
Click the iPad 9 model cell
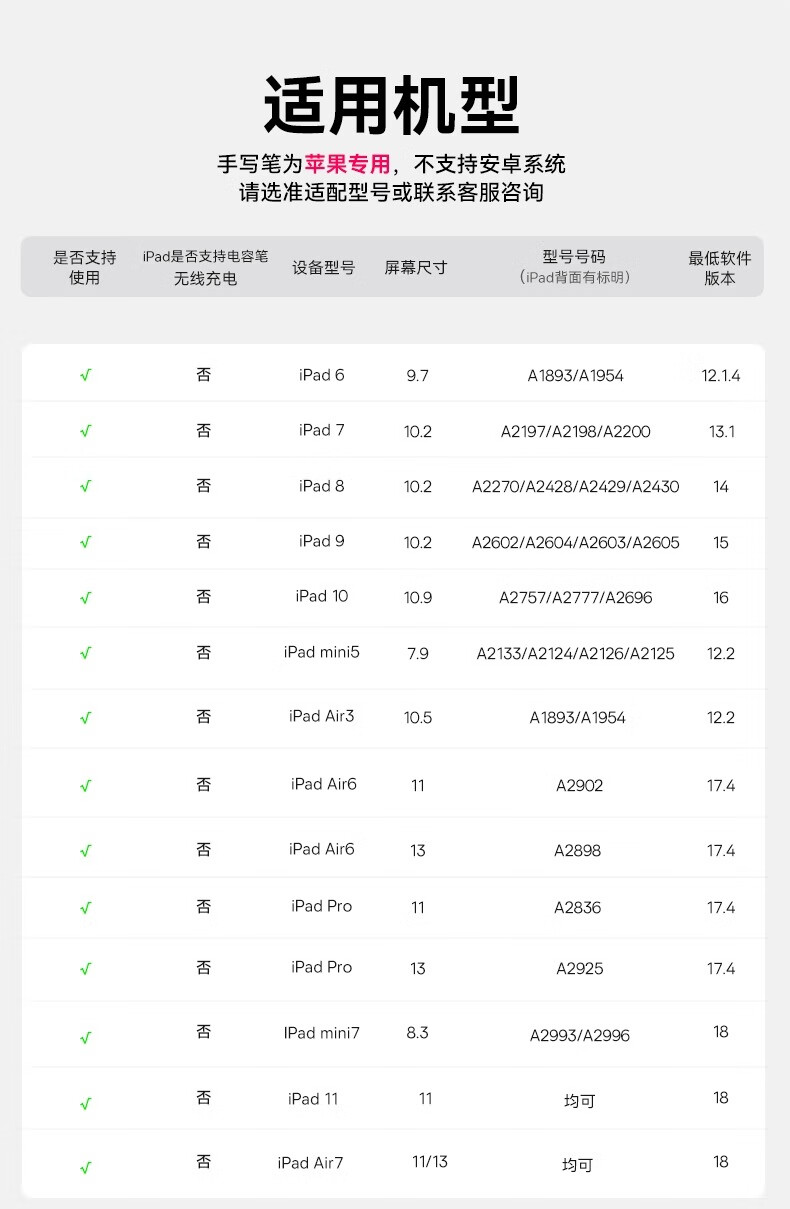click(321, 541)
